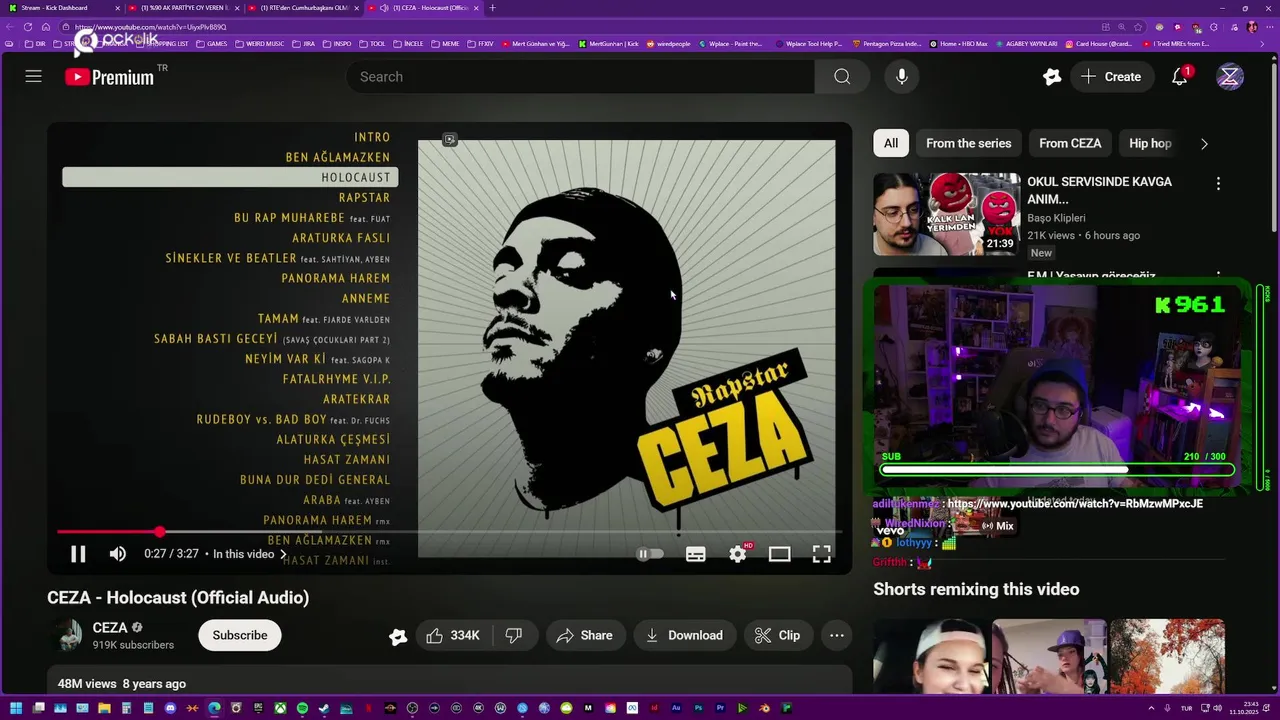Download the video

tap(685, 635)
